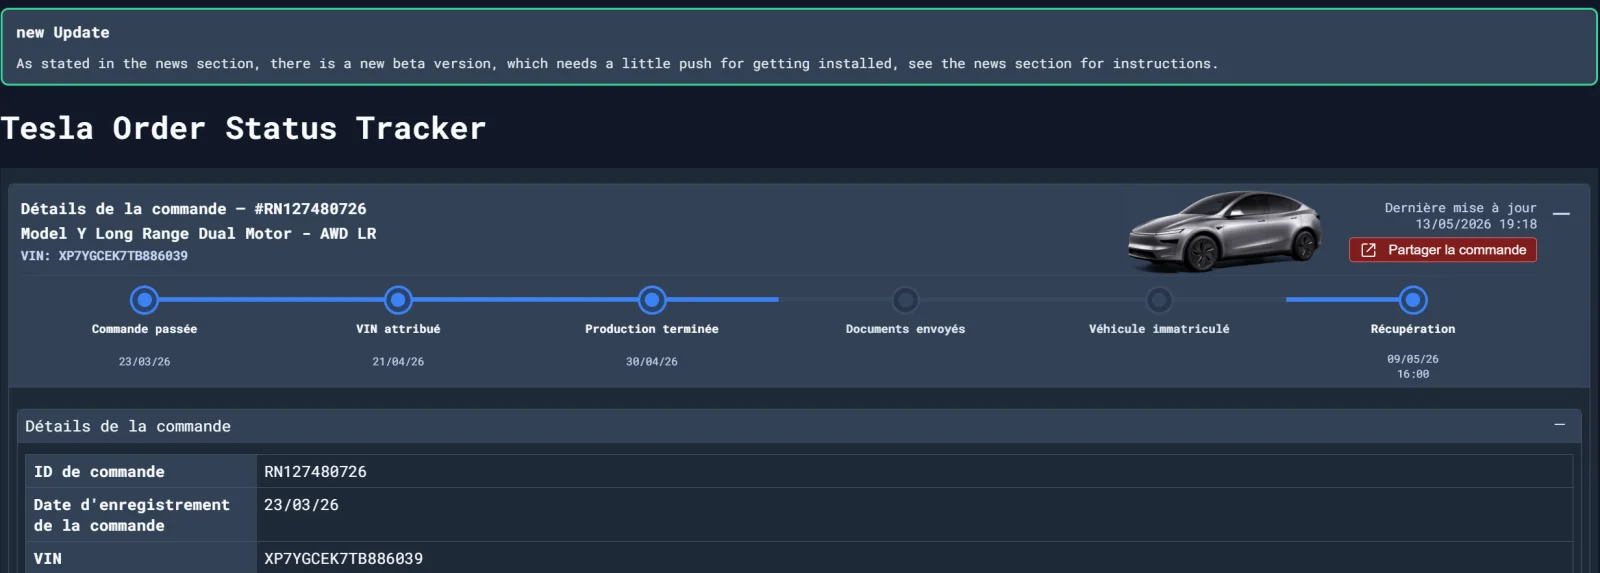
Task: Click the Production terminée label
Action: 652,329
